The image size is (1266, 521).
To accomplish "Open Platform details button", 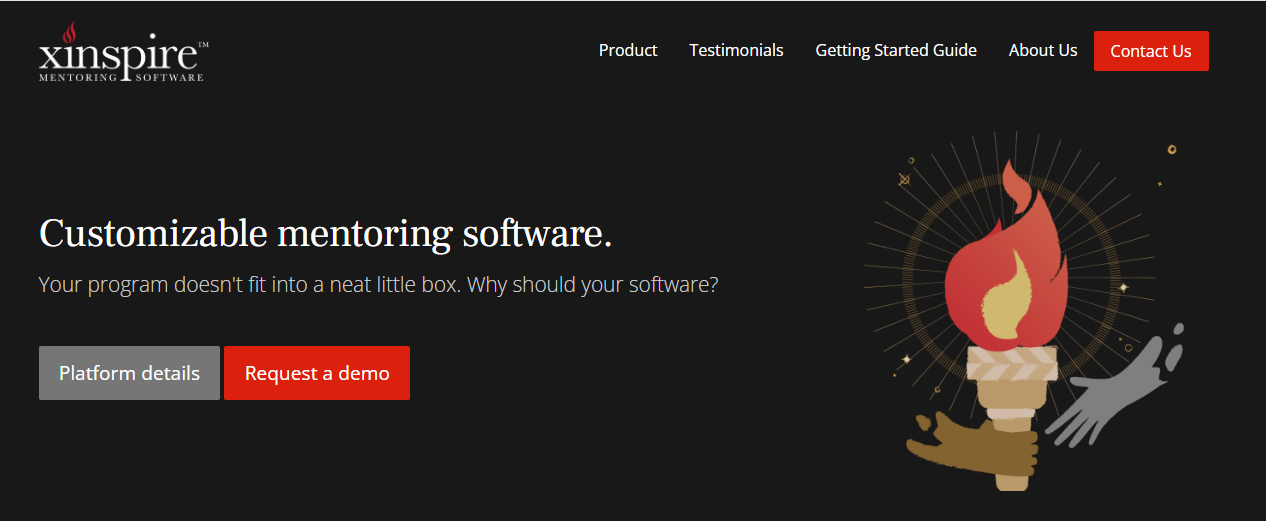I will 129,373.
